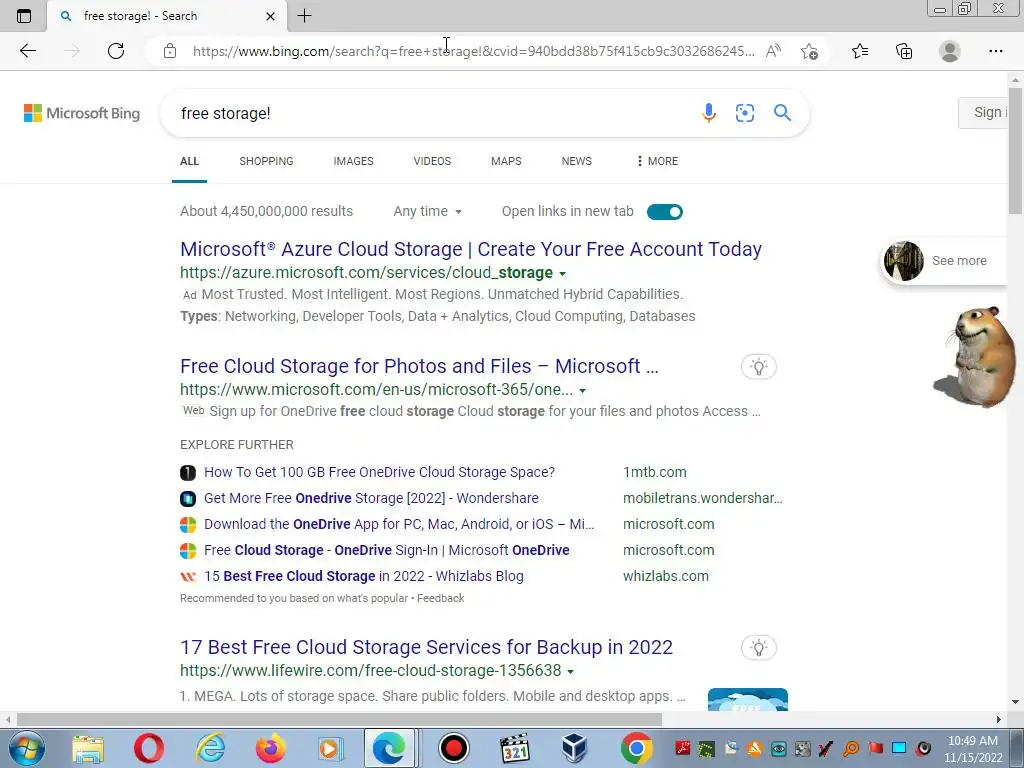Select the ALL results tab
Viewport: 1024px width, 768px height.
pyautogui.click(x=189, y=161)
